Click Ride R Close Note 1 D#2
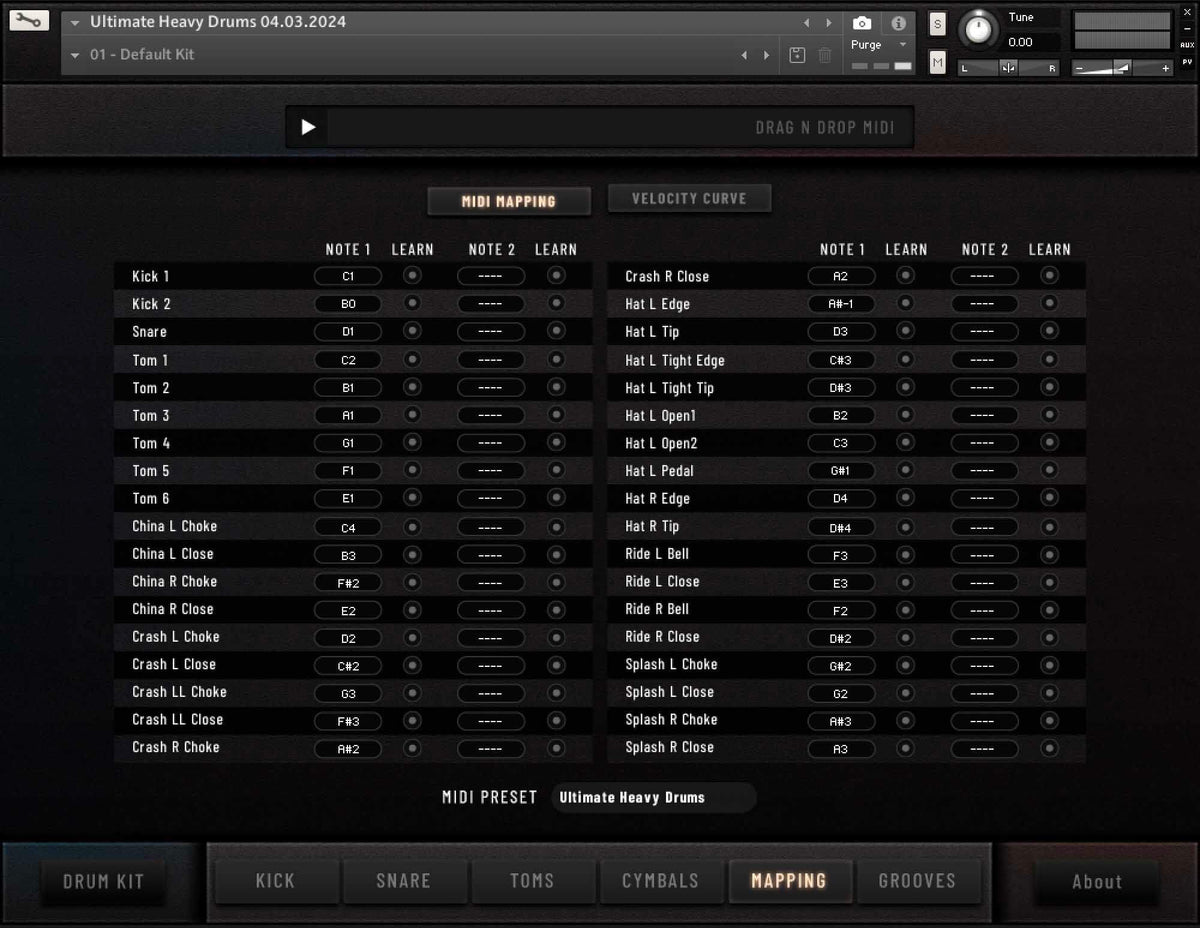Image resolution: width=1200 pixels, height=928 pixels. (x=841, y=638)
